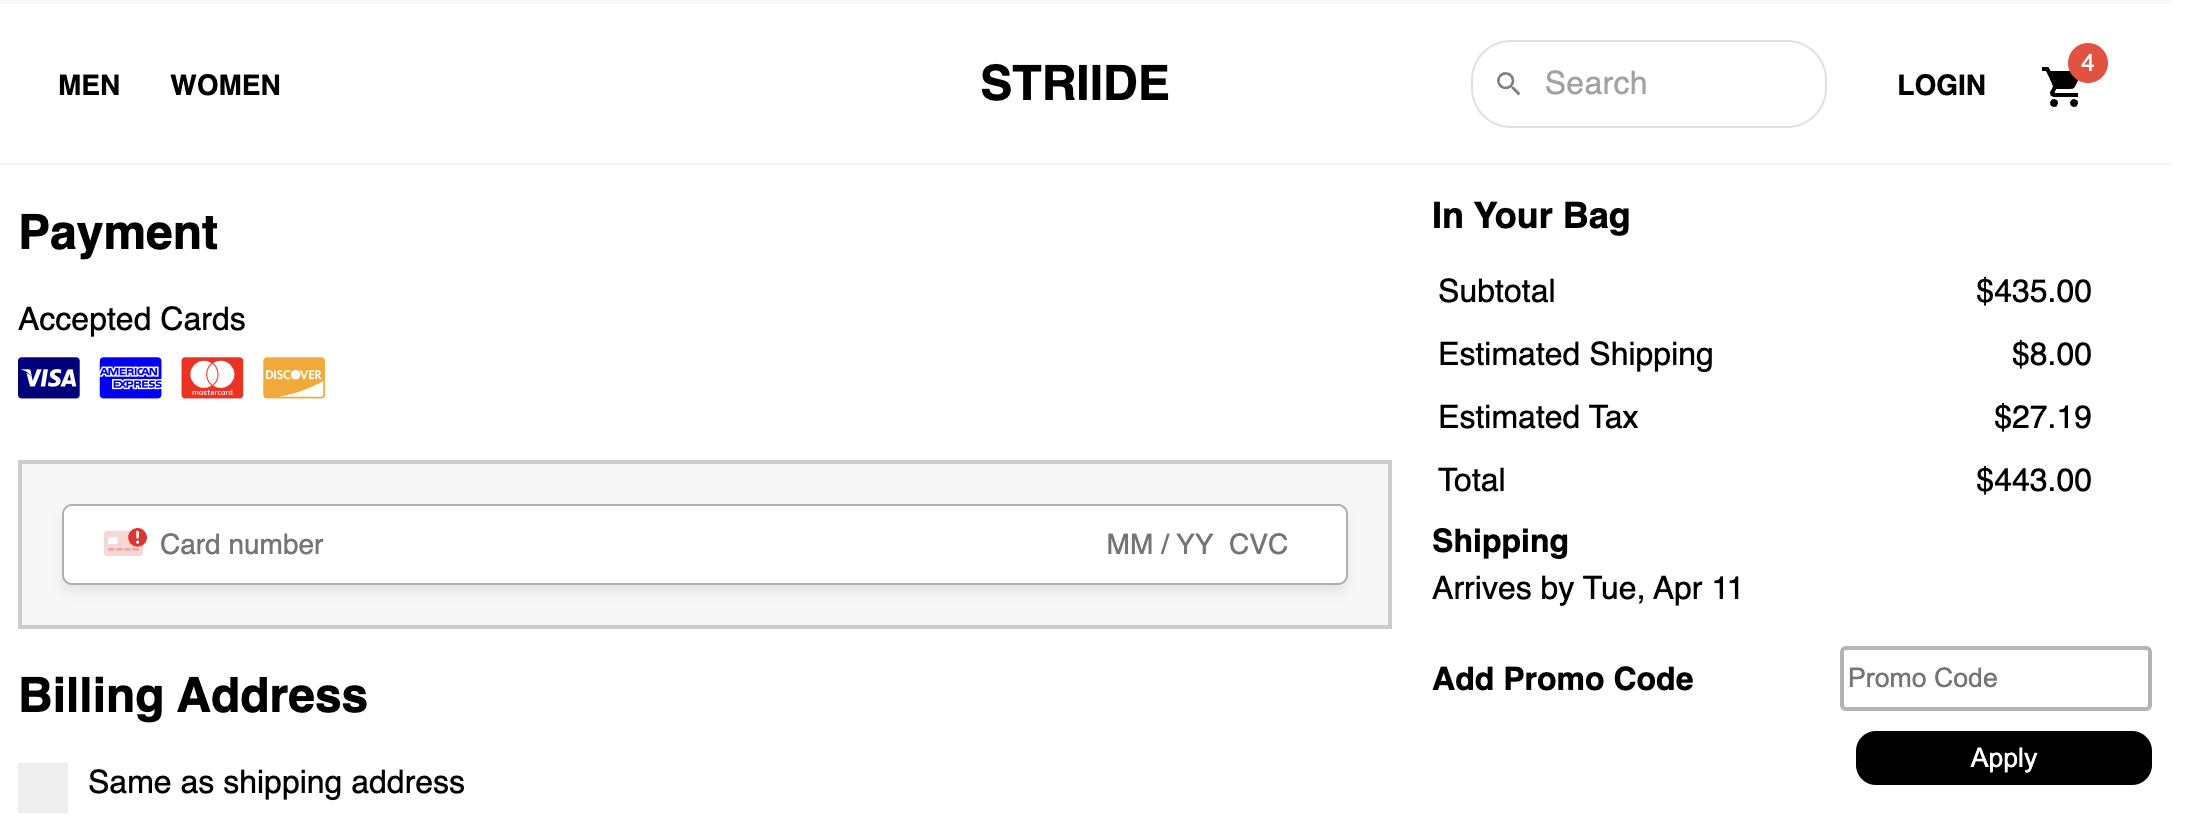Click the Visa card icon

point(49,378)
